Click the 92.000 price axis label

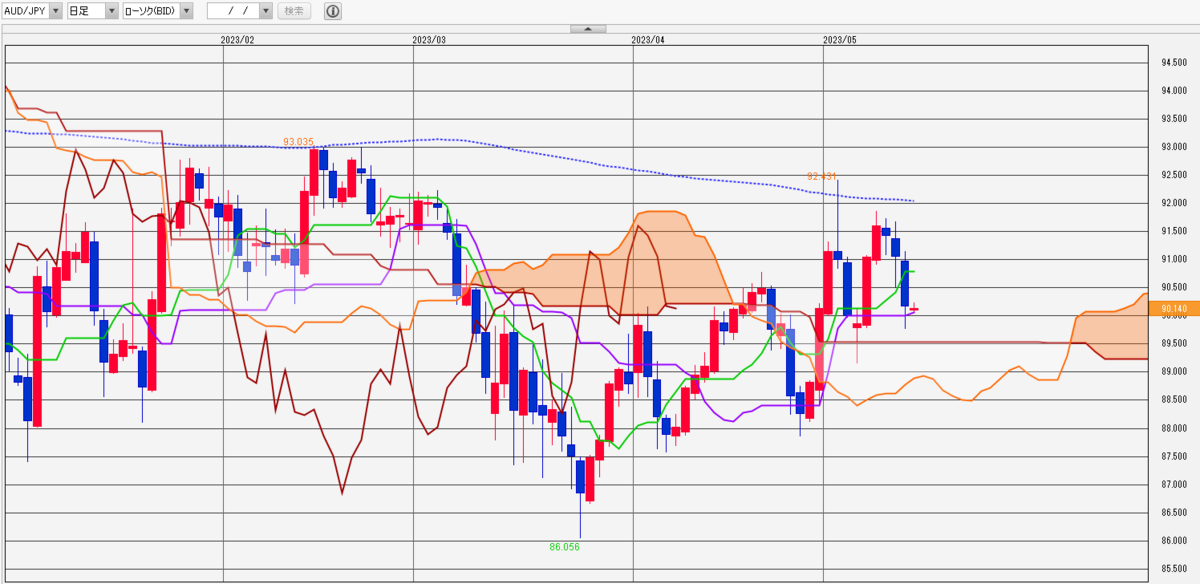(x=1173, y=203)
